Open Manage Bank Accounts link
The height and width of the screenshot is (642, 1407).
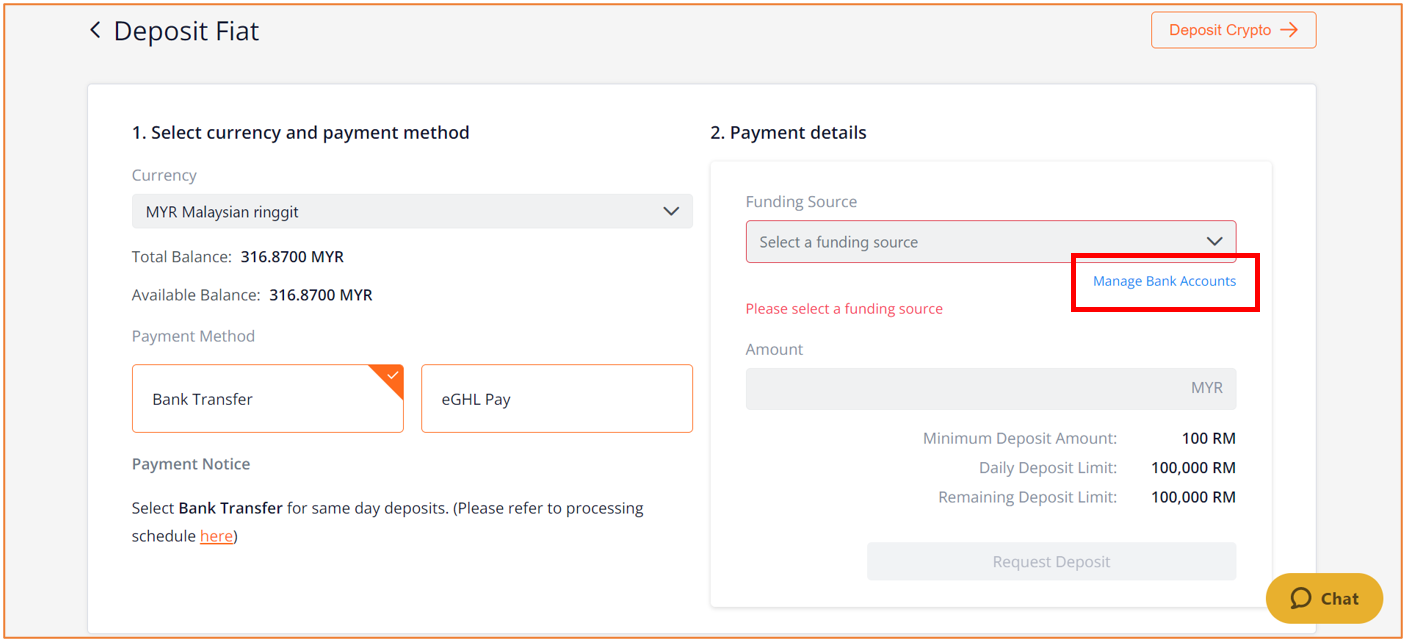(1164, 281)
